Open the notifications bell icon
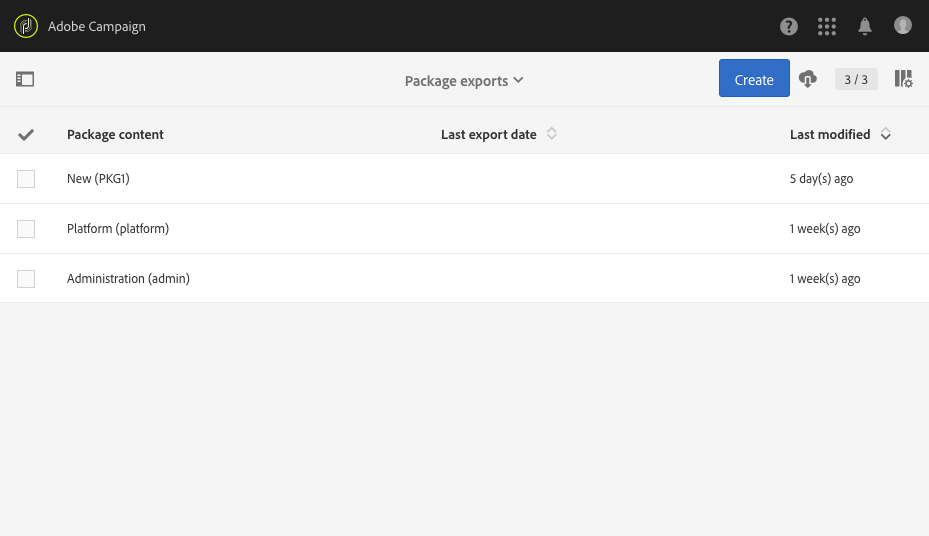 click(x=865, y=26)
